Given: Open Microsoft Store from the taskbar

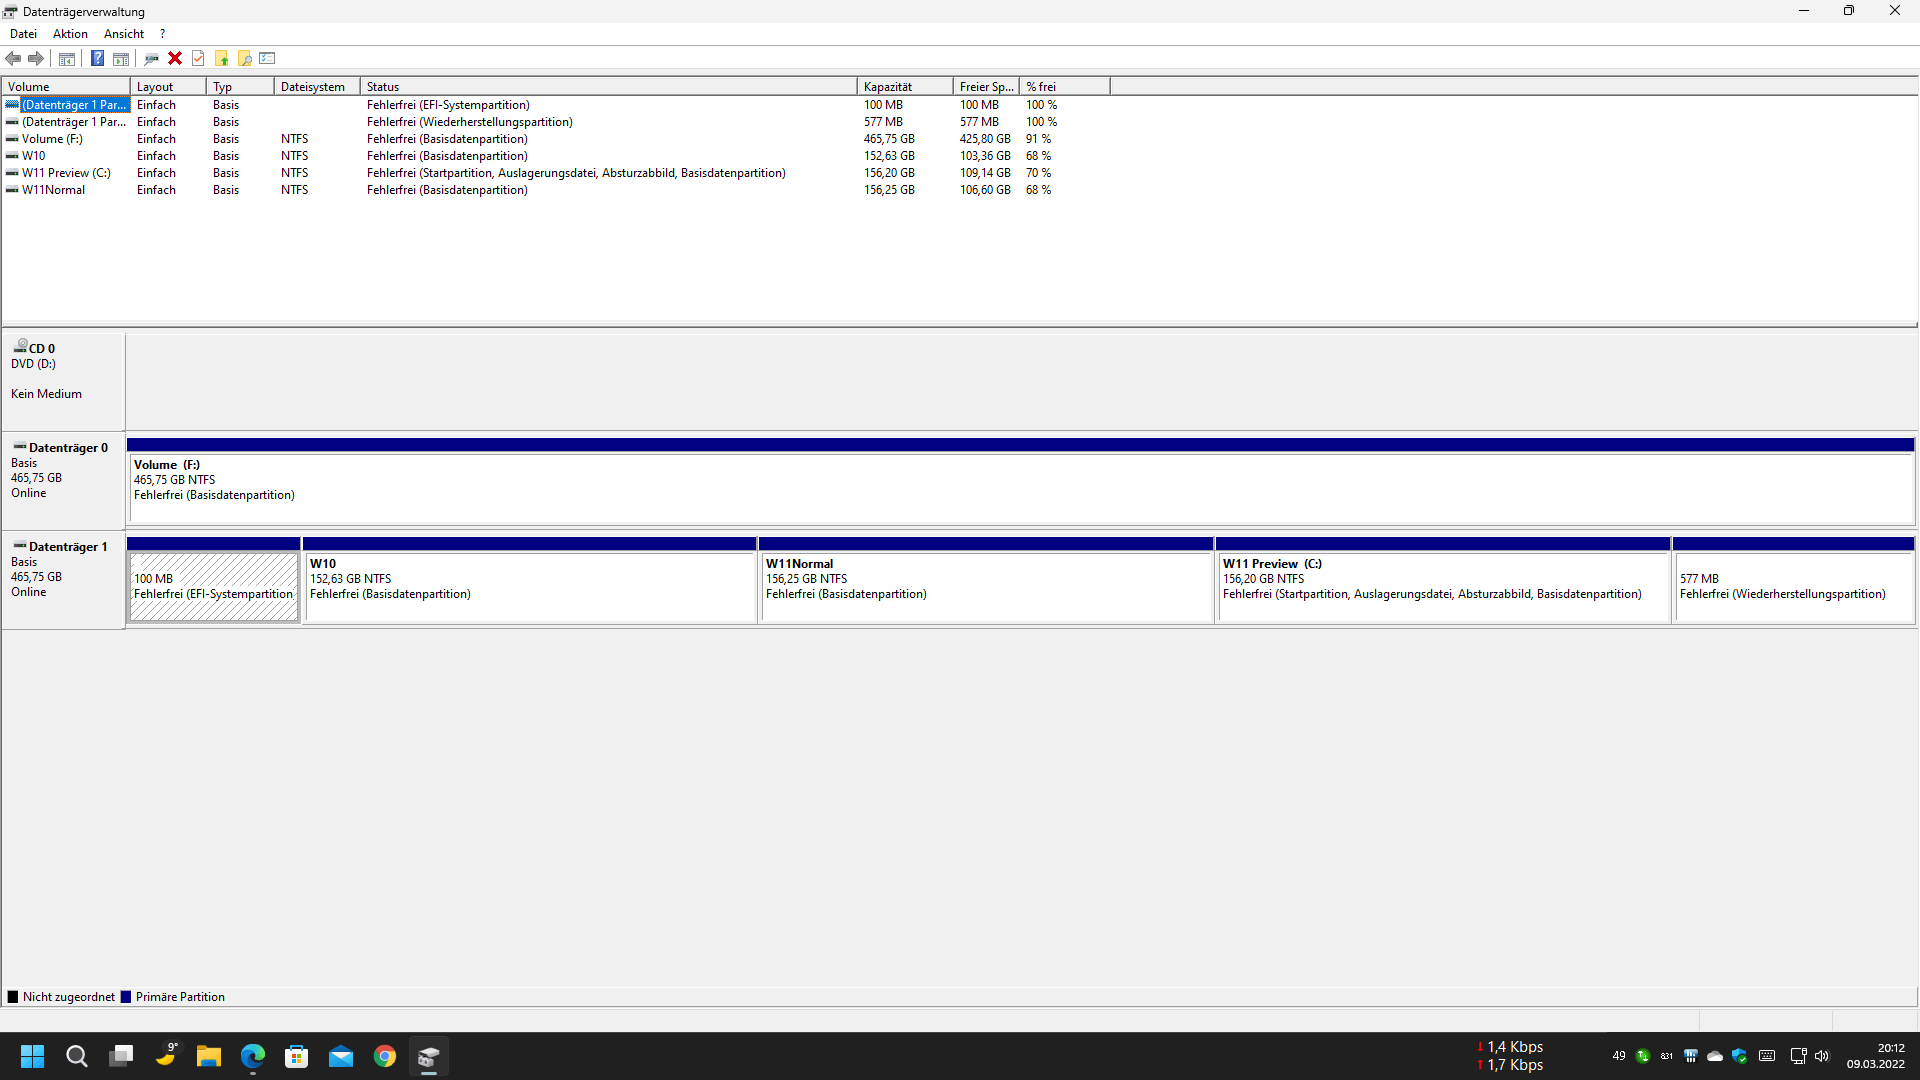Looking at the screenshot, I should coord(297,1056).
